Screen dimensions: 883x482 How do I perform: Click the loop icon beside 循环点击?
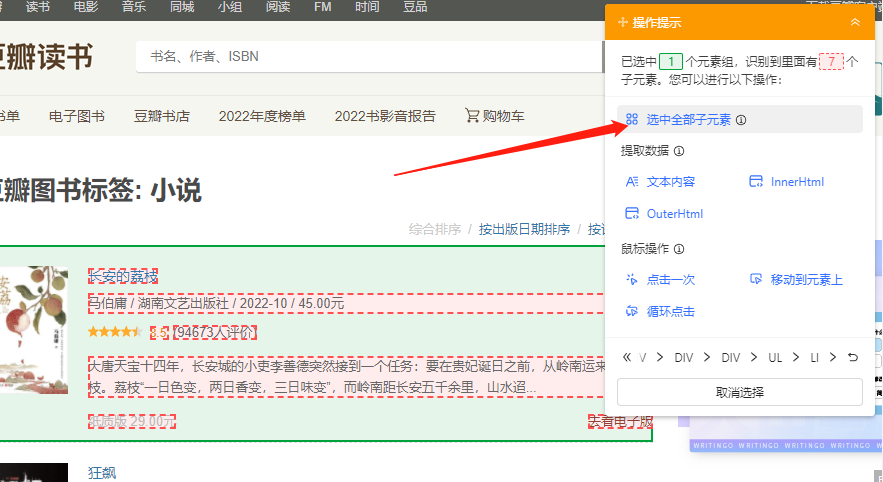tap(632, 311)
